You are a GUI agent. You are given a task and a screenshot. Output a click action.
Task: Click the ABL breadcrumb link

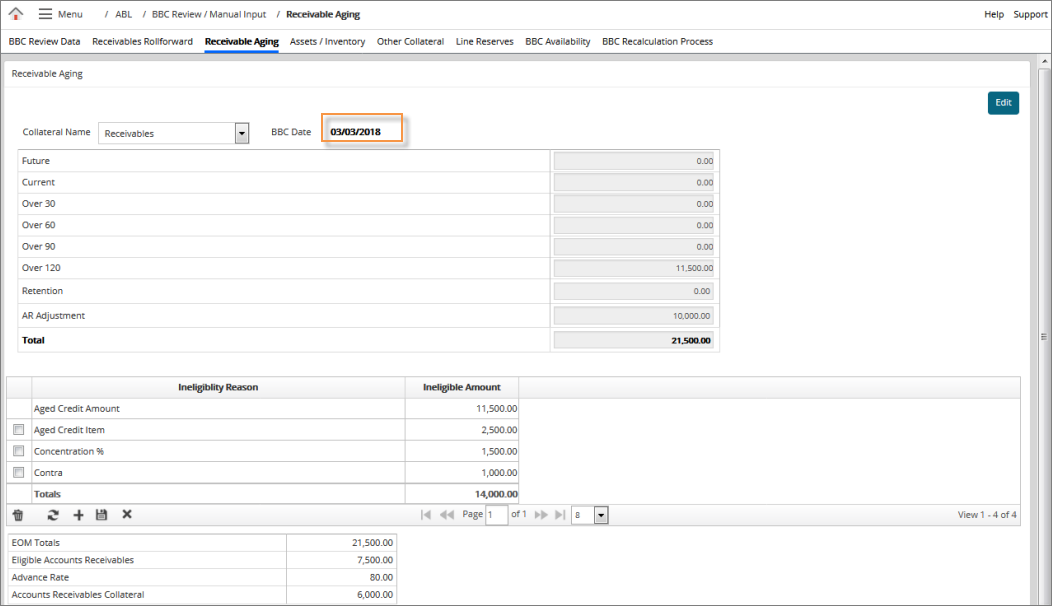coord(123,15)
